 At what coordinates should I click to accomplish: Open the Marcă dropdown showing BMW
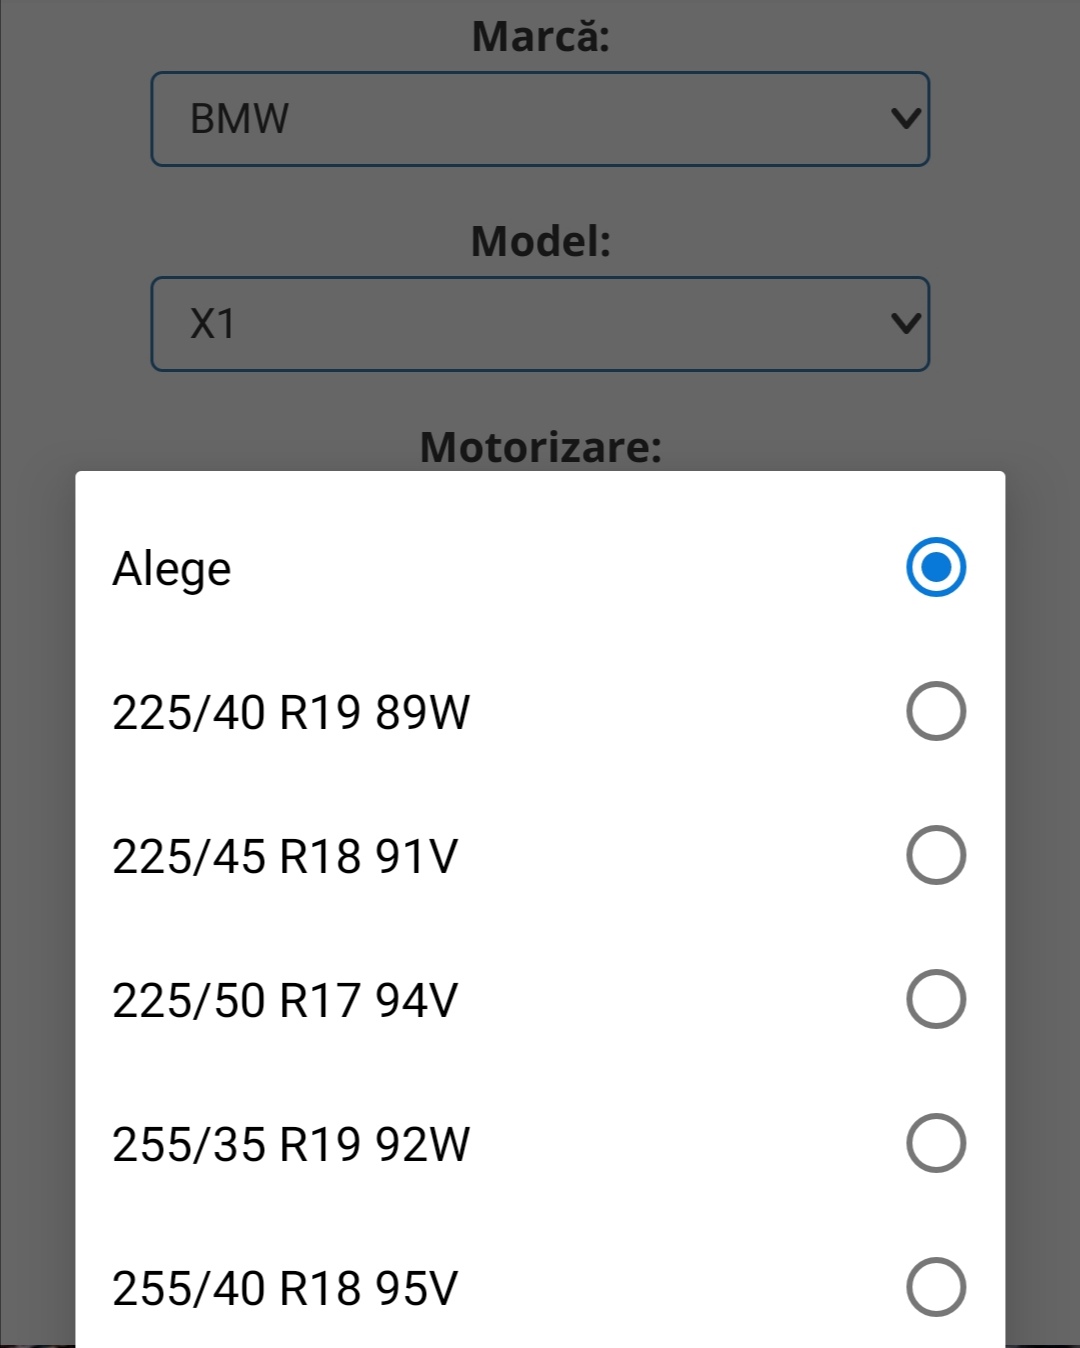click(x=540, y=119)
